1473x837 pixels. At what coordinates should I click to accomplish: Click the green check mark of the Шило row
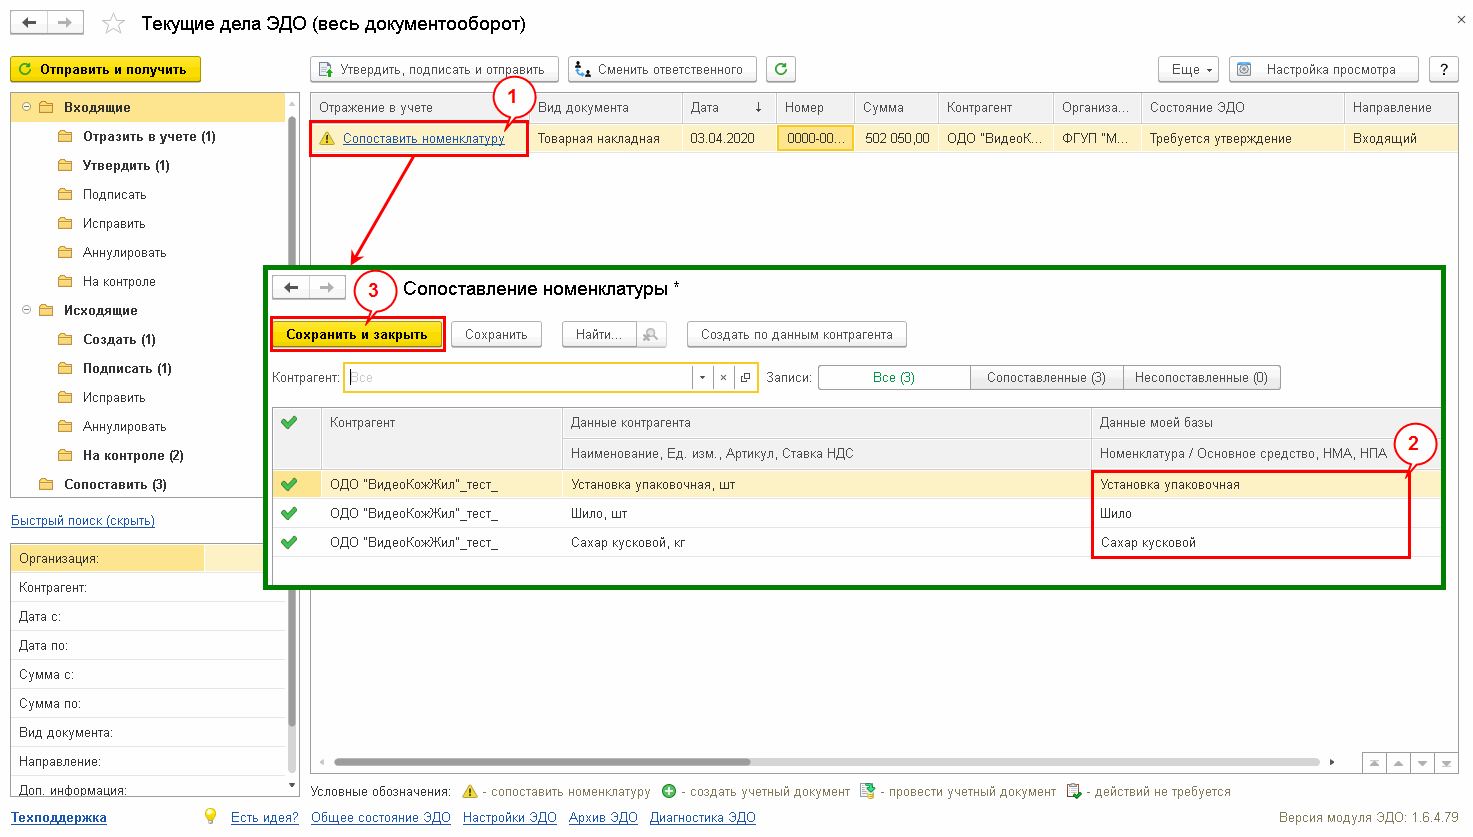[290, 513]
